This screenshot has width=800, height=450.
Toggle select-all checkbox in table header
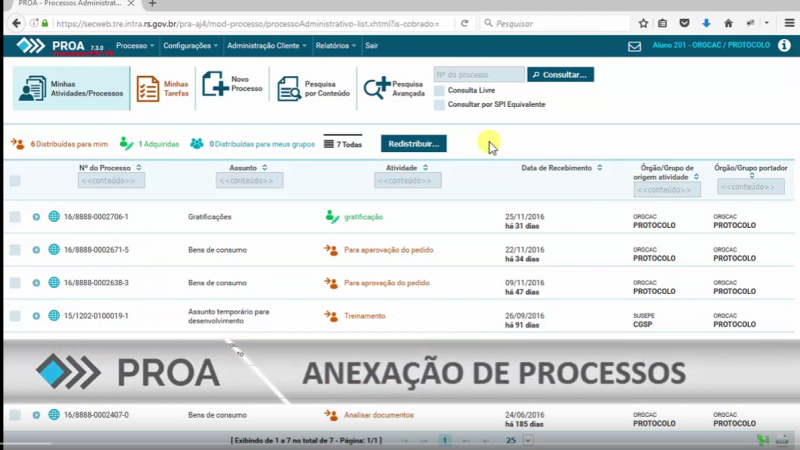pyautogui.click(x=15, y=181)
